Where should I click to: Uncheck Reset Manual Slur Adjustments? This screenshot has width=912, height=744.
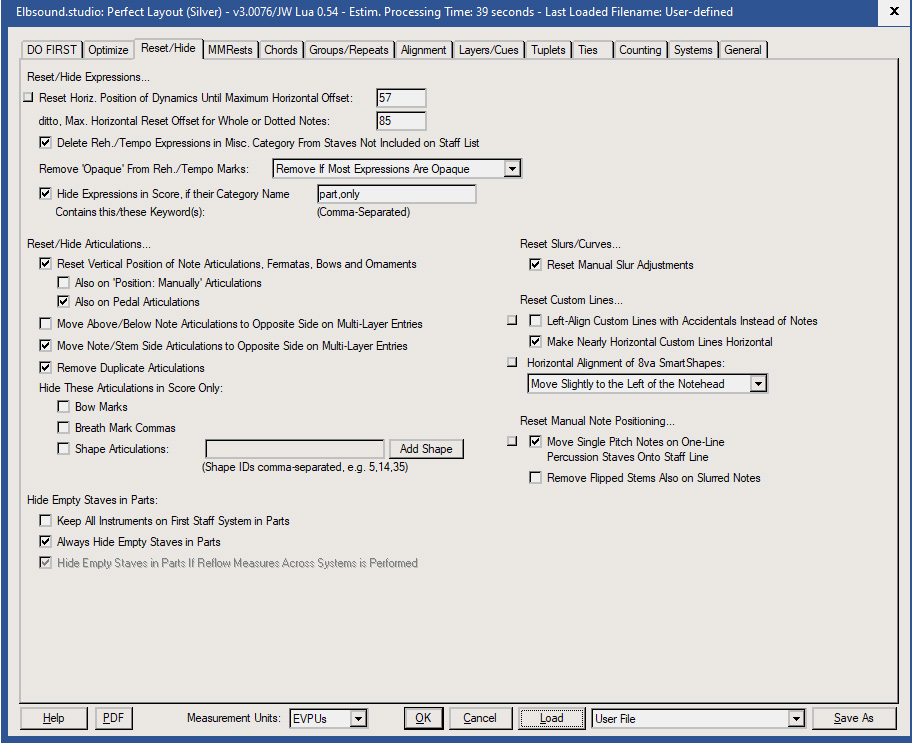pyautogui.click(x=535, y=264)
